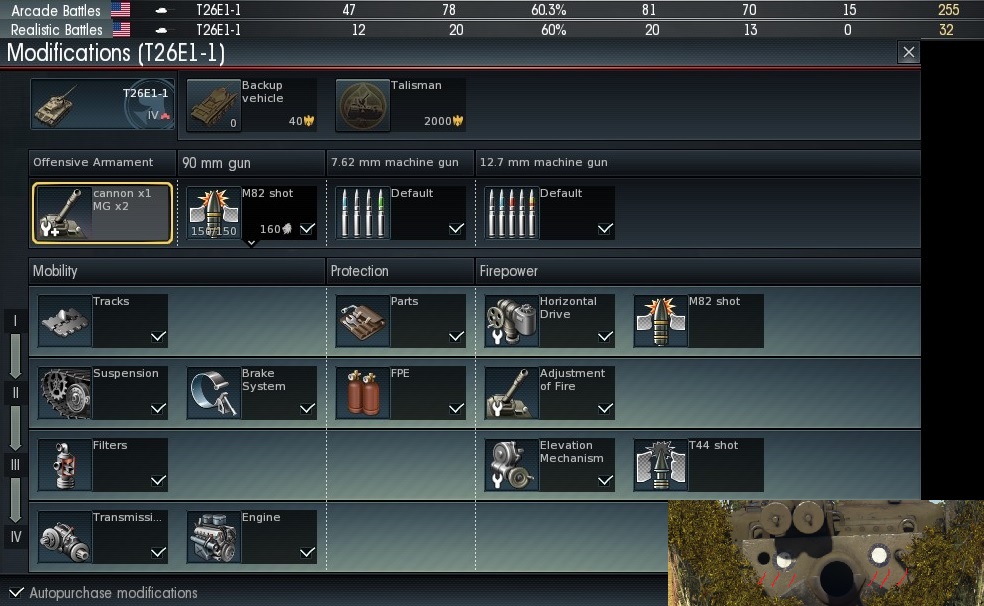The width and height of the screenshot is (984, 606).
Task: Click the 12.7 mm machine gun header
Action: (x=698, y=162)
